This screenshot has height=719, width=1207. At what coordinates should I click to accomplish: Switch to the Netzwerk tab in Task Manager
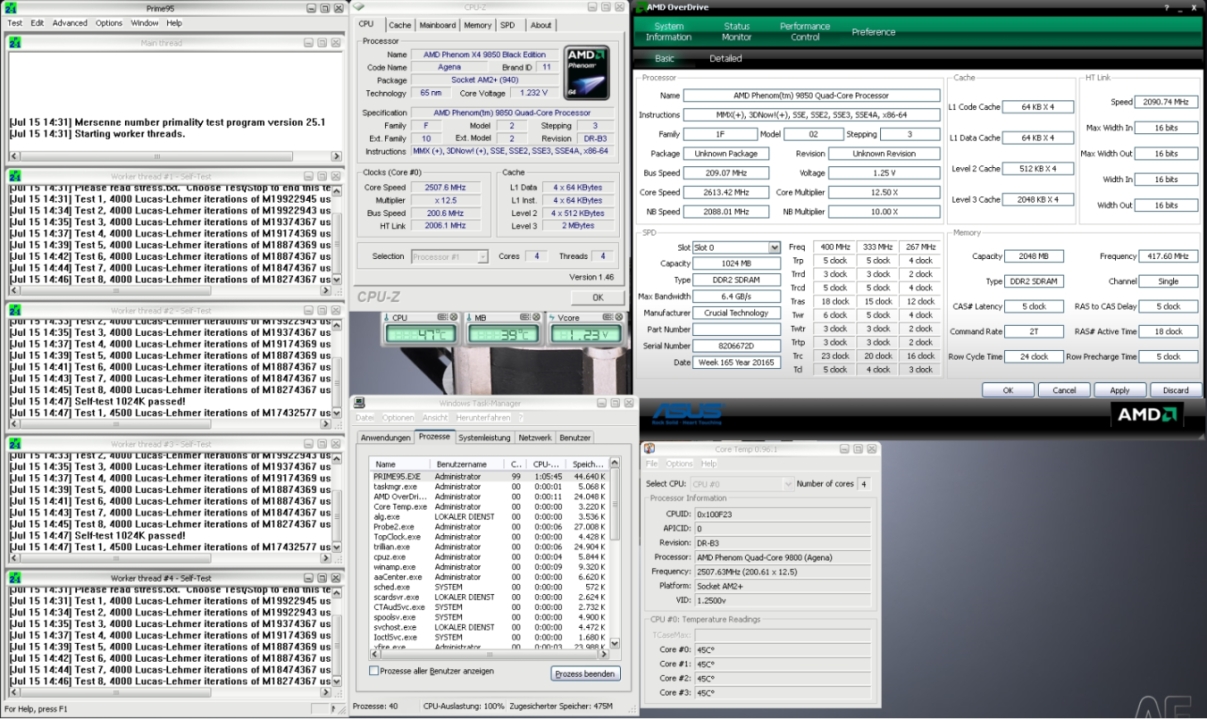tap(535, 438)
